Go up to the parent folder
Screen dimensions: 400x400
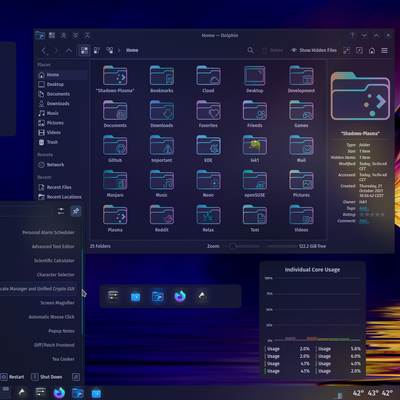[69, 50]
